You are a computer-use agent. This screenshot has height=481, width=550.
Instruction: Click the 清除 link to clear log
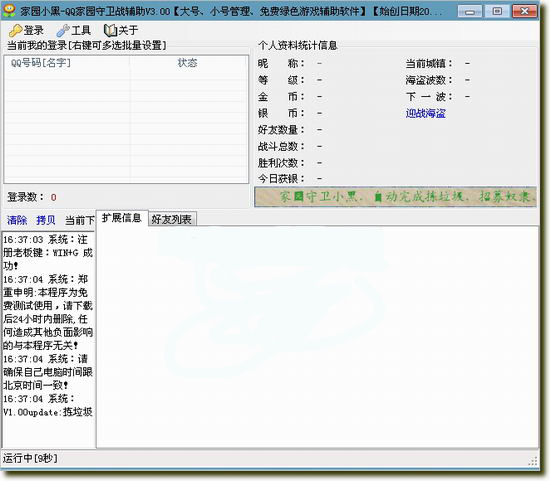pos(17,220)
